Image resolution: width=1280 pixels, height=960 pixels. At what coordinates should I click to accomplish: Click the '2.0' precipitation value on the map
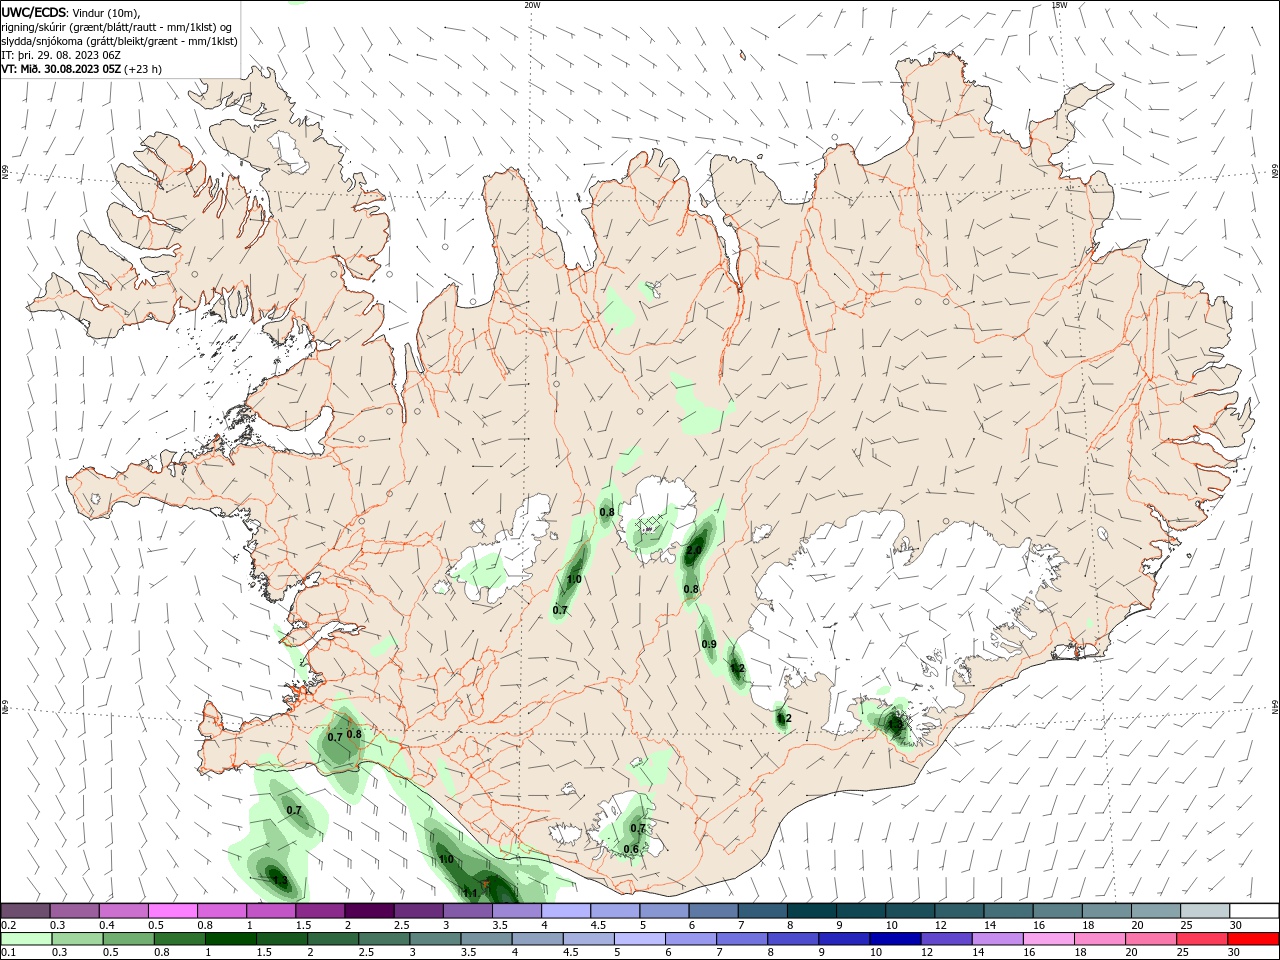tap(694, 550)
